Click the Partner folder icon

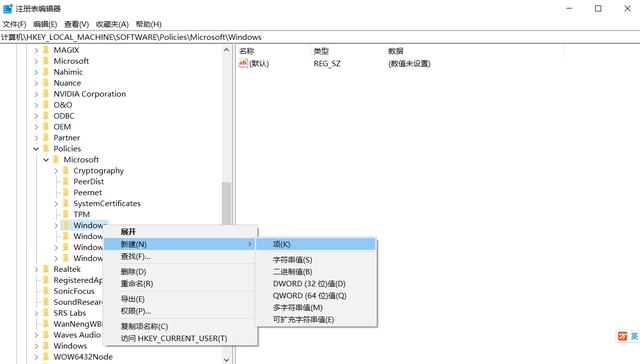[x=46, y=138]
